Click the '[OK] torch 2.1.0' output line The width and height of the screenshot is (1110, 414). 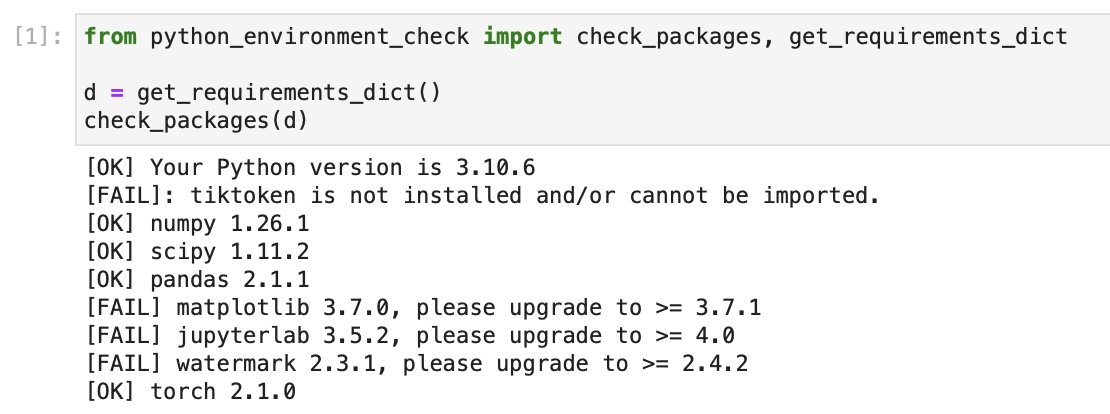point(191,391)
